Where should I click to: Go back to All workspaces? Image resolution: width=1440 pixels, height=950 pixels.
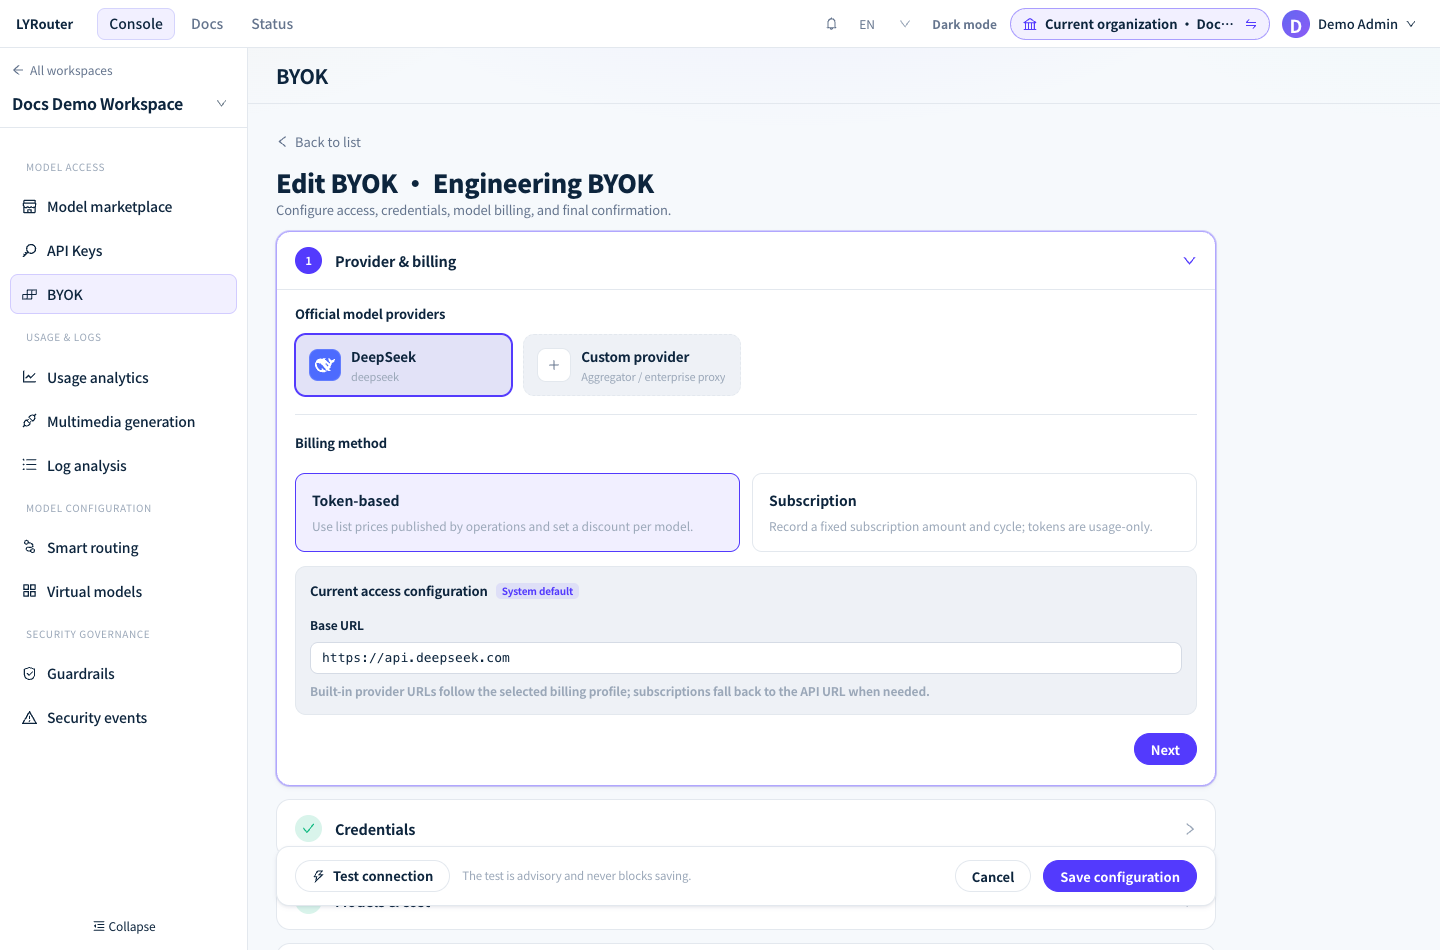[x=62, y=70]
